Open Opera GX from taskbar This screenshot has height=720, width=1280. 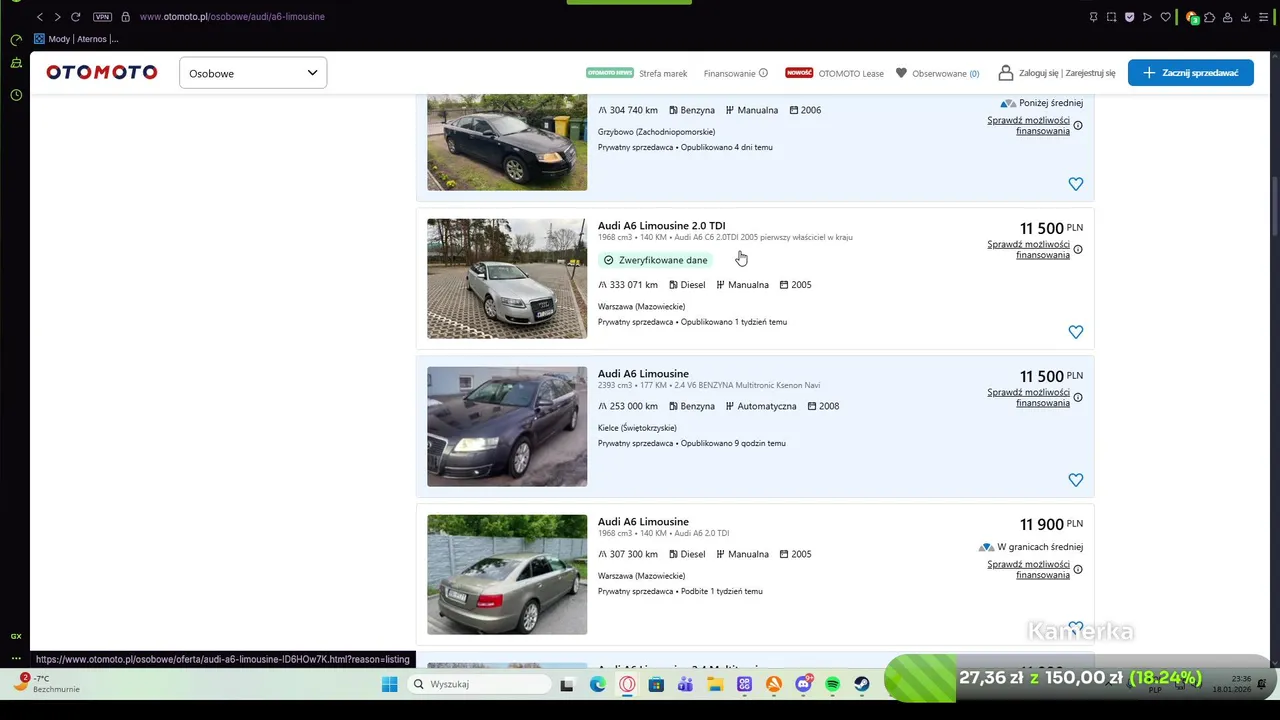(627, 685)
